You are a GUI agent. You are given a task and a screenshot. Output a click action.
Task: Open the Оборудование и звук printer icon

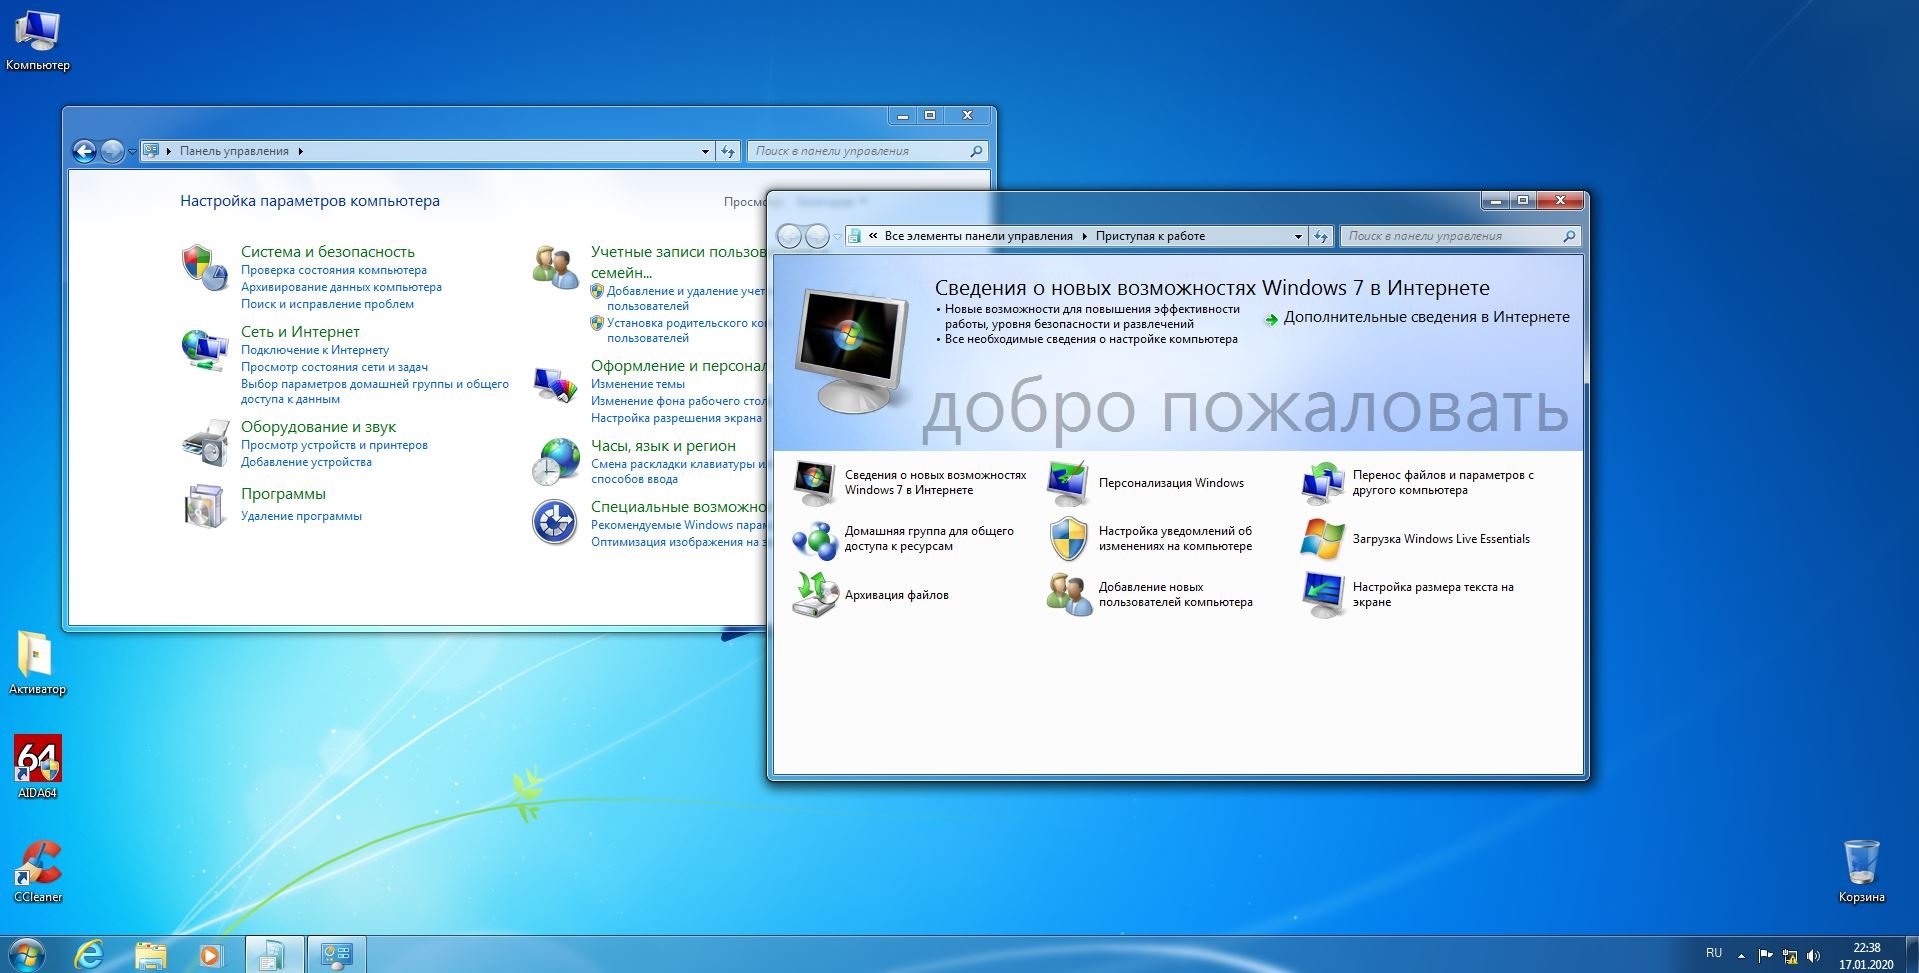(205, 443)
